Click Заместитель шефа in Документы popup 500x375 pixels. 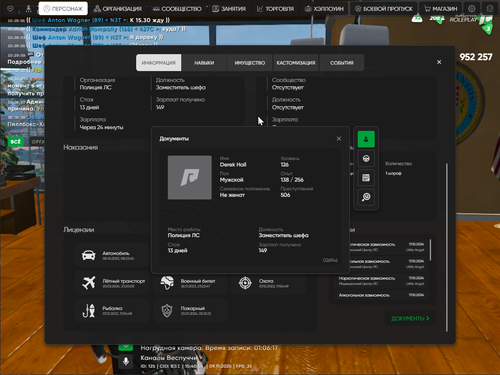tap(284, 235)
